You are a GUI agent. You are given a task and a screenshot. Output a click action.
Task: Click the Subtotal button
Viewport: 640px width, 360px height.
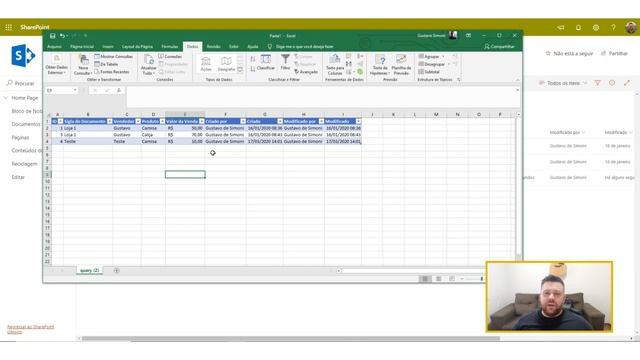(429, 72)
